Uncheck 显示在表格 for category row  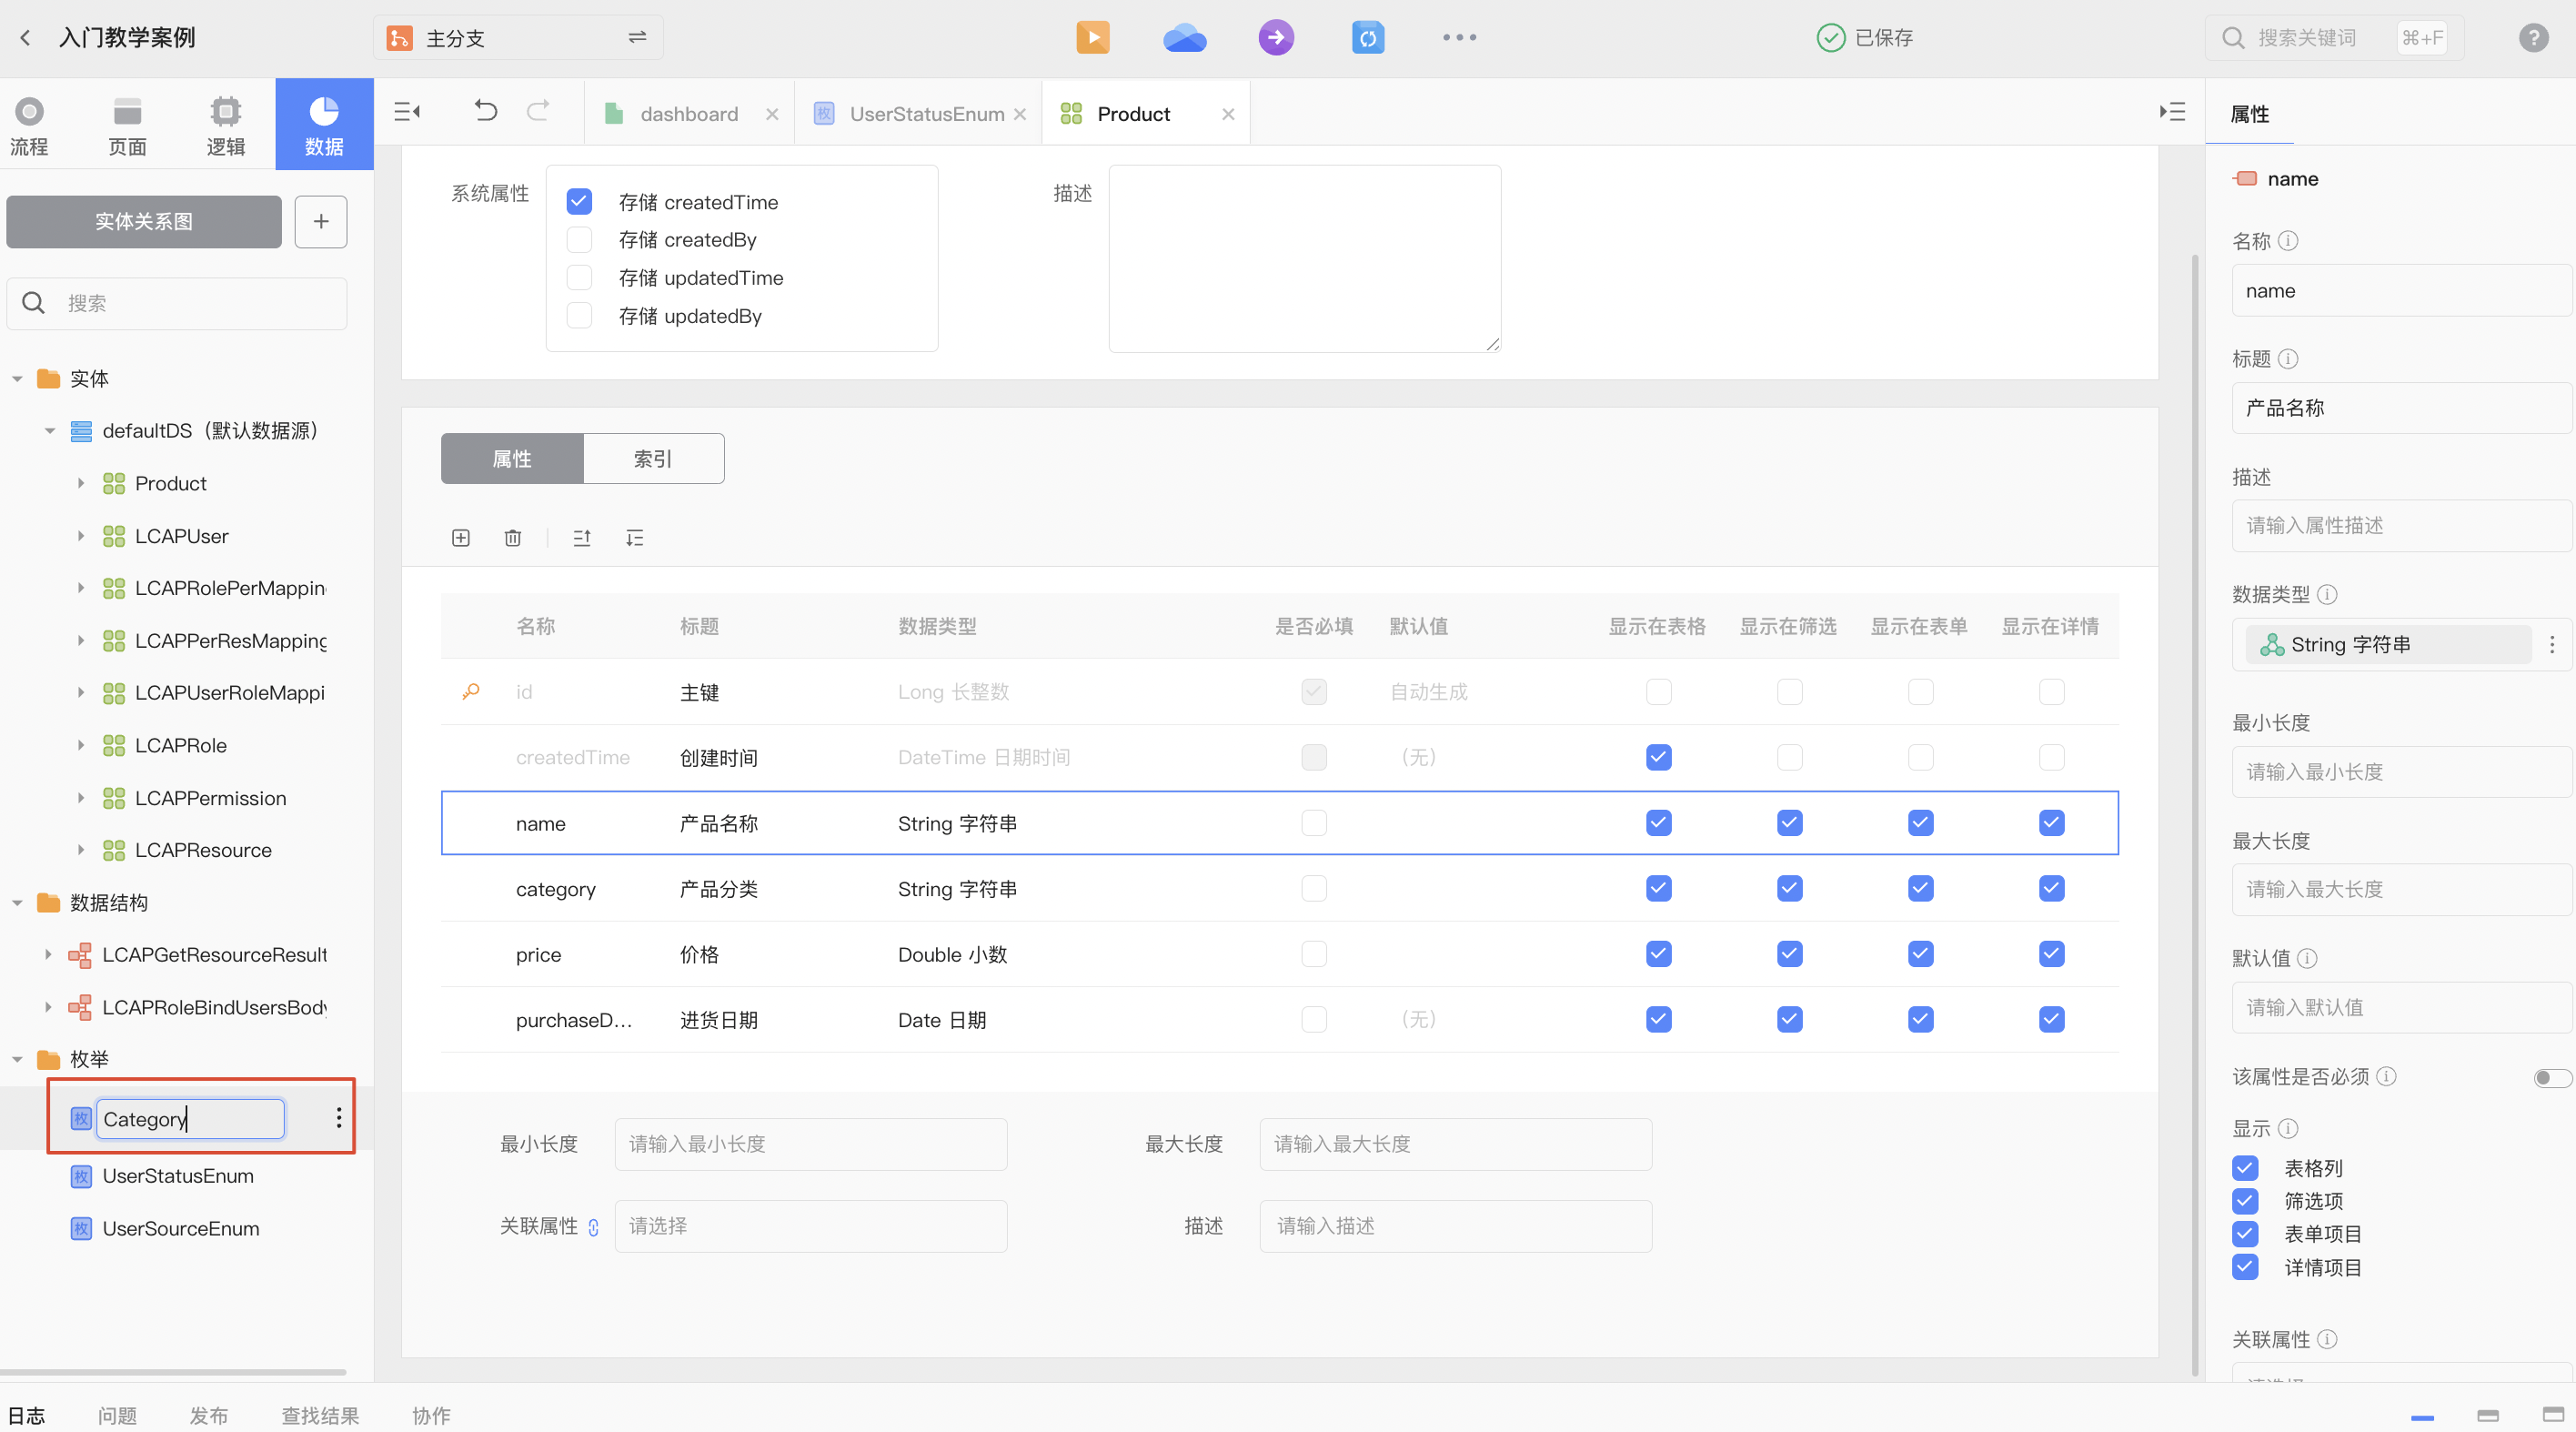1658,888
